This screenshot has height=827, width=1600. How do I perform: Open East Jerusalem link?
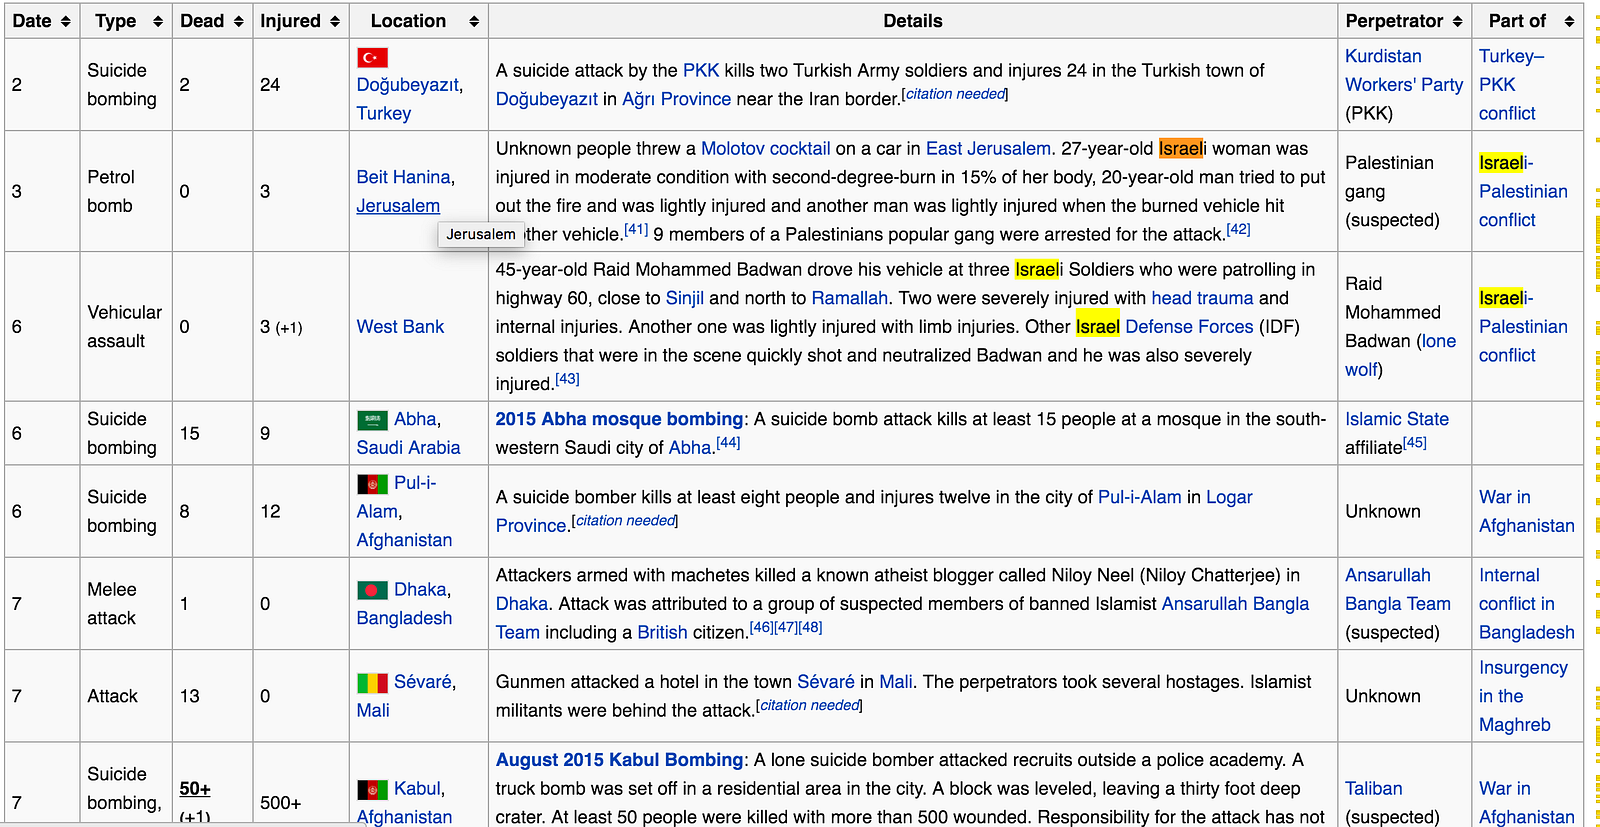(988, 148)
